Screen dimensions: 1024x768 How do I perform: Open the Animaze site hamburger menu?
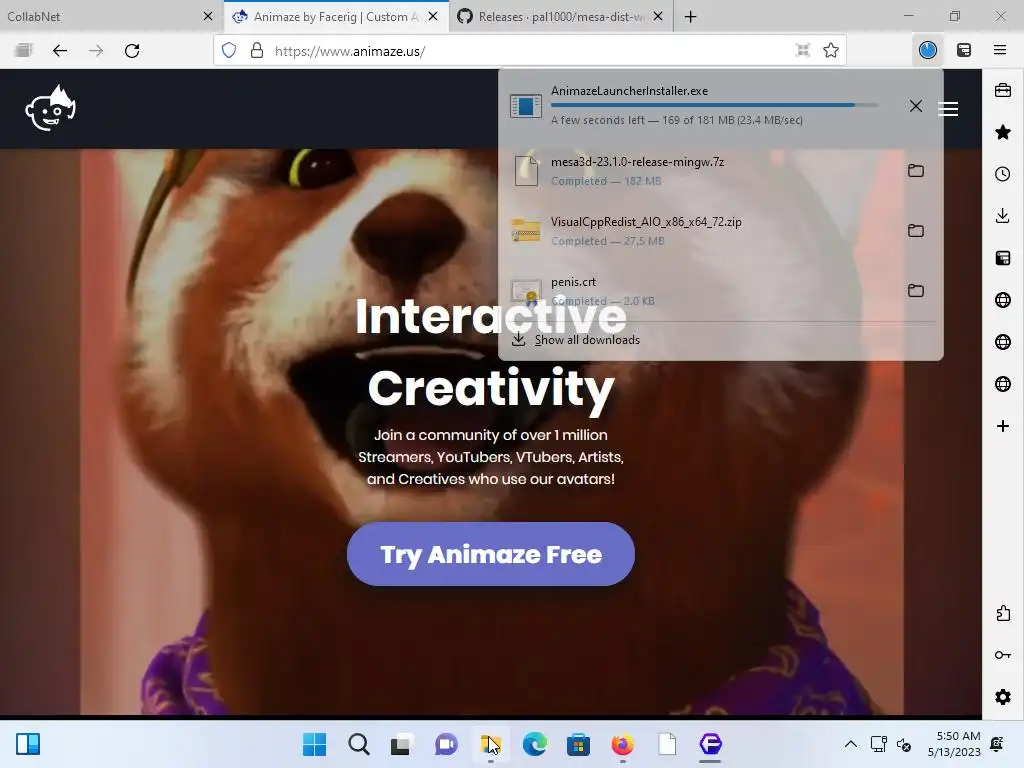[948, 108]
